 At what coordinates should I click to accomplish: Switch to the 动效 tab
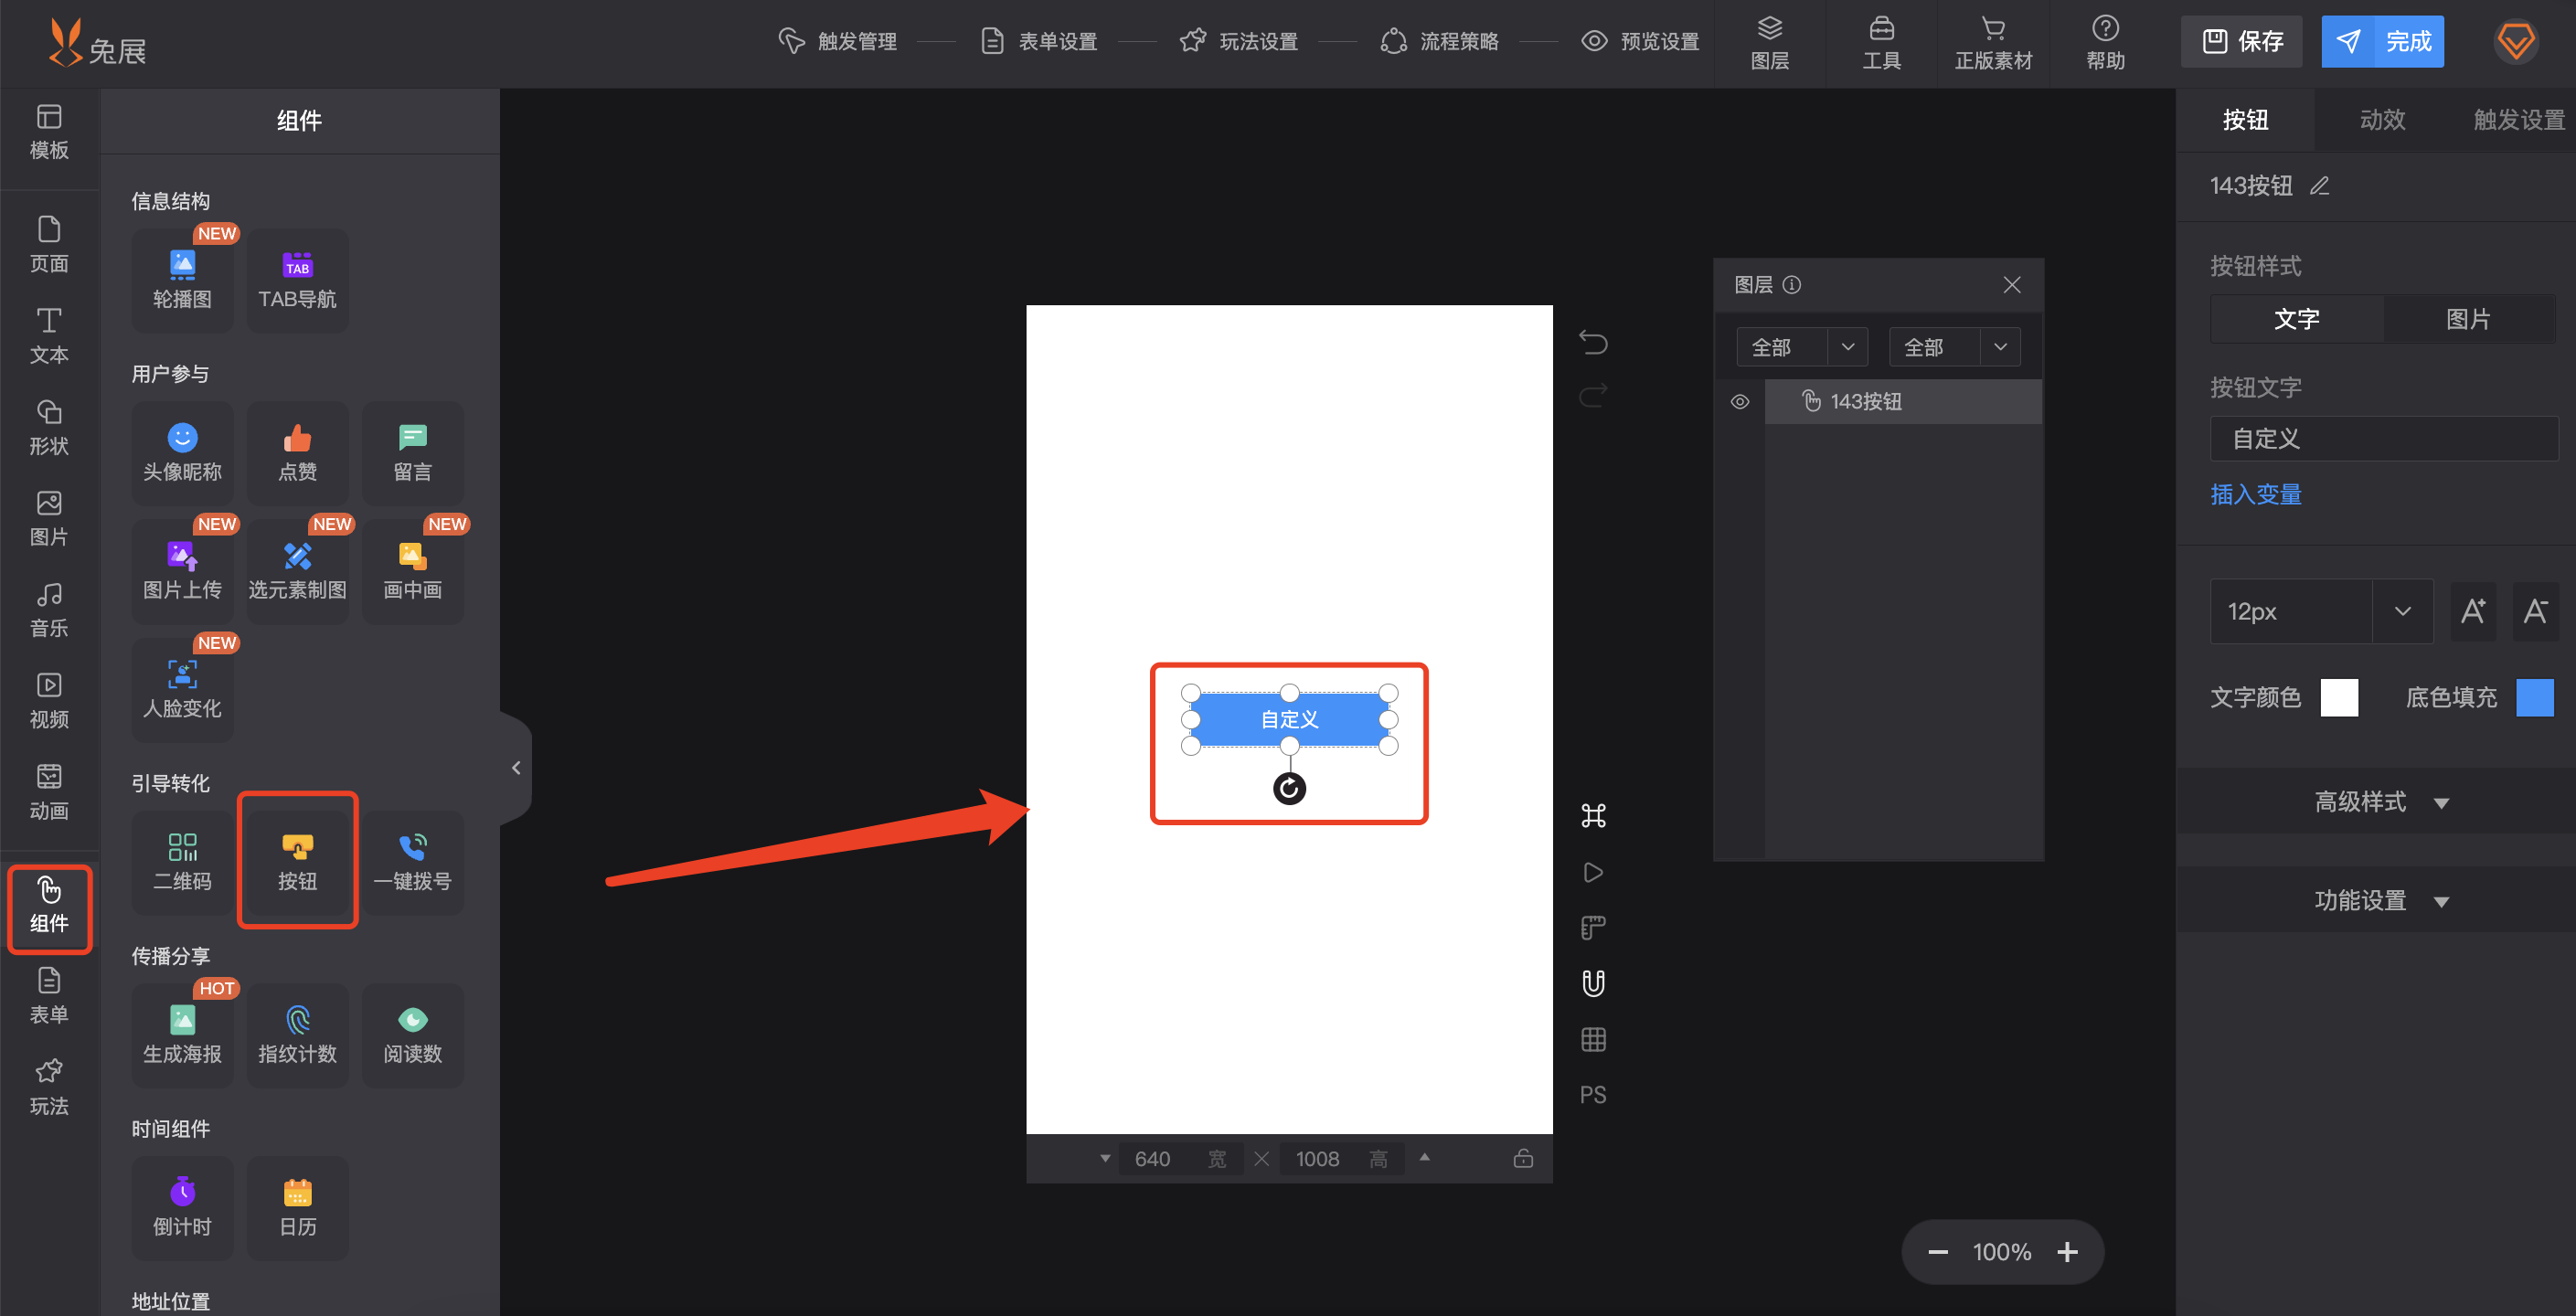(2382, 120)
